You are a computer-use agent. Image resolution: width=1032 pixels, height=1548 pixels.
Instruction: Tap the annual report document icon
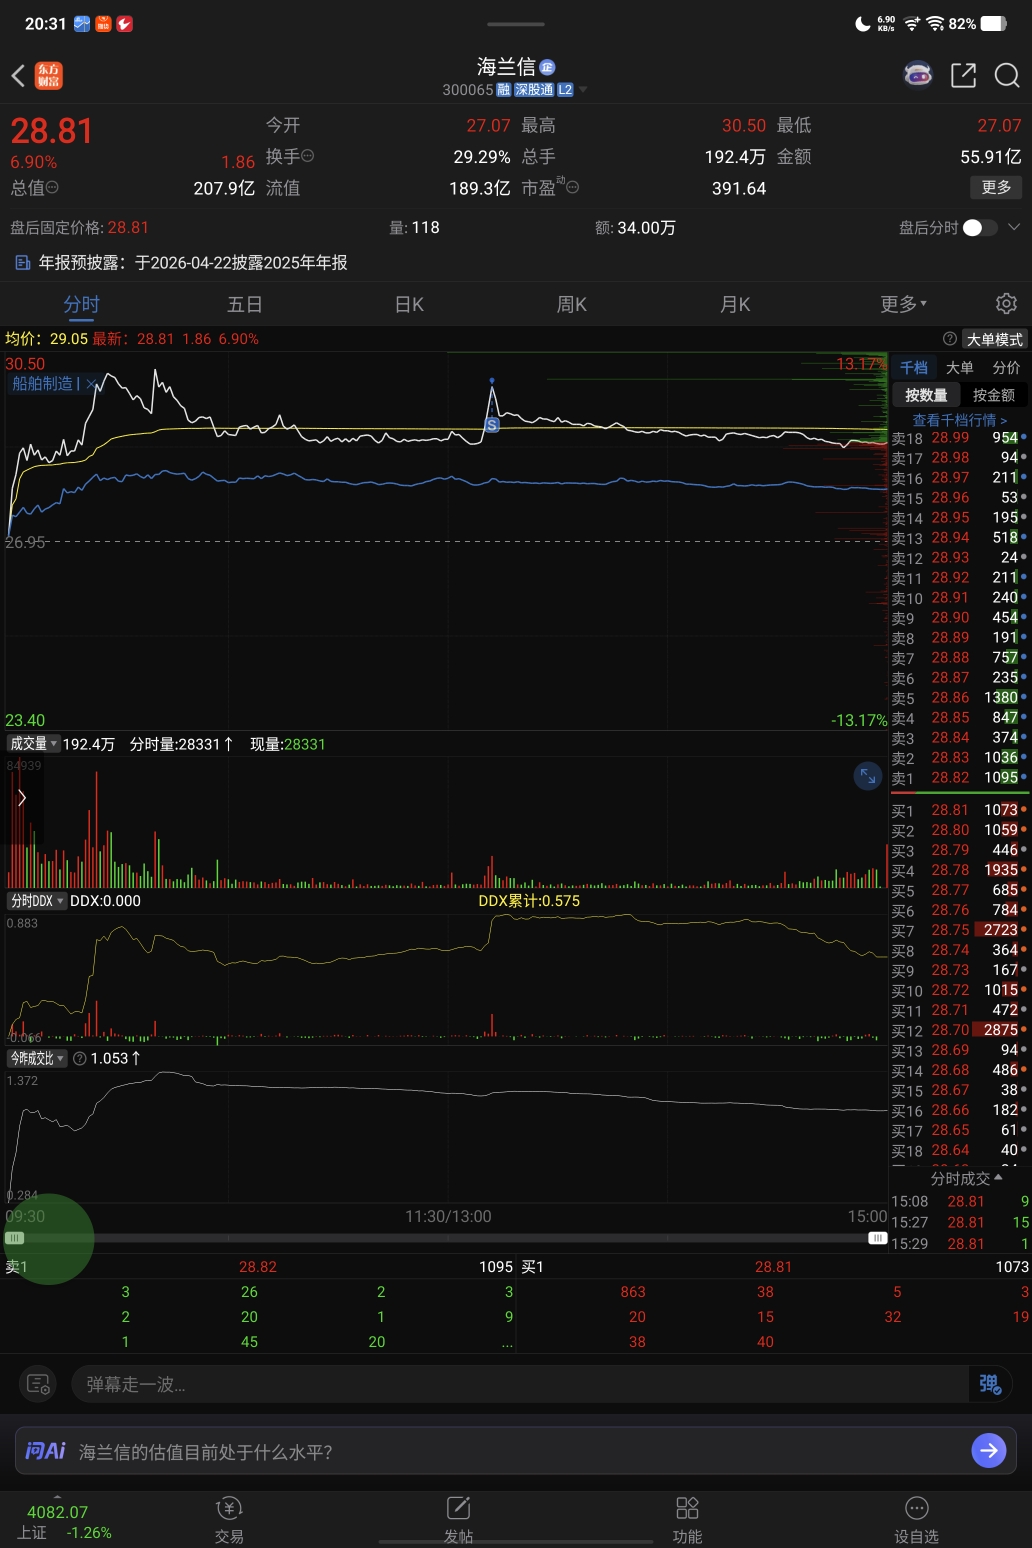pyautogui.click(x=22, y=263)
